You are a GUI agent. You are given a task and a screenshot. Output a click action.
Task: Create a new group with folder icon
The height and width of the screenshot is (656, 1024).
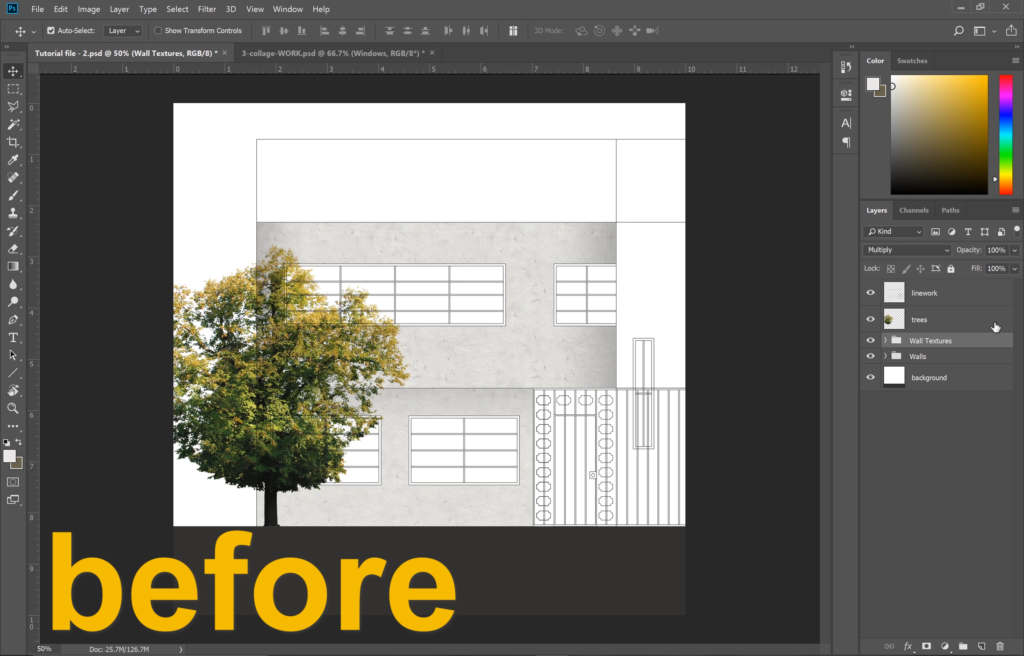(963, 646)
